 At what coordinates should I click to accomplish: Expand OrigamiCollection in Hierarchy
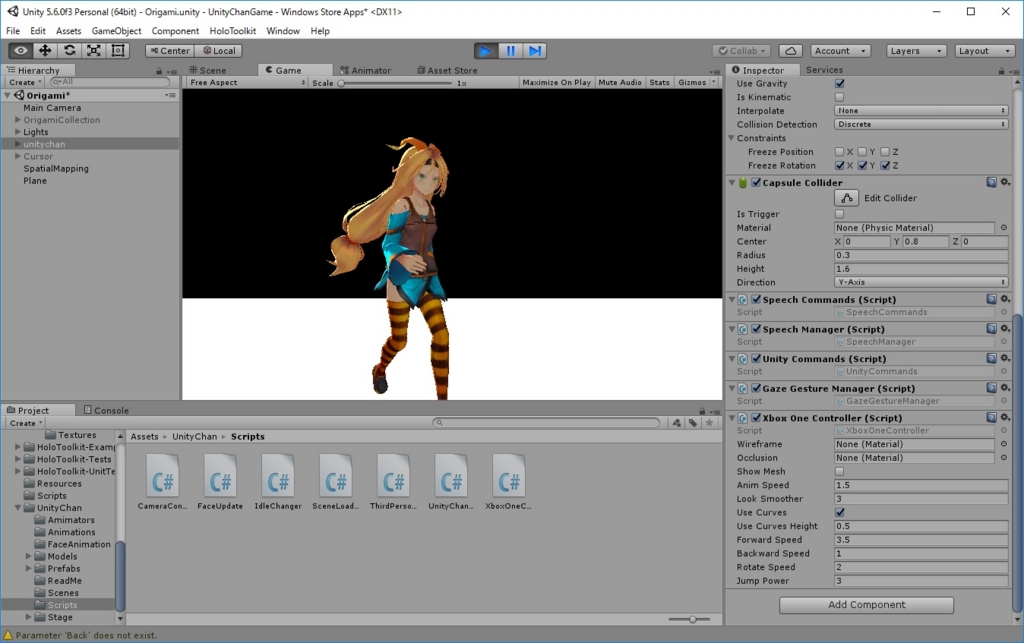(x=18, y=120)
